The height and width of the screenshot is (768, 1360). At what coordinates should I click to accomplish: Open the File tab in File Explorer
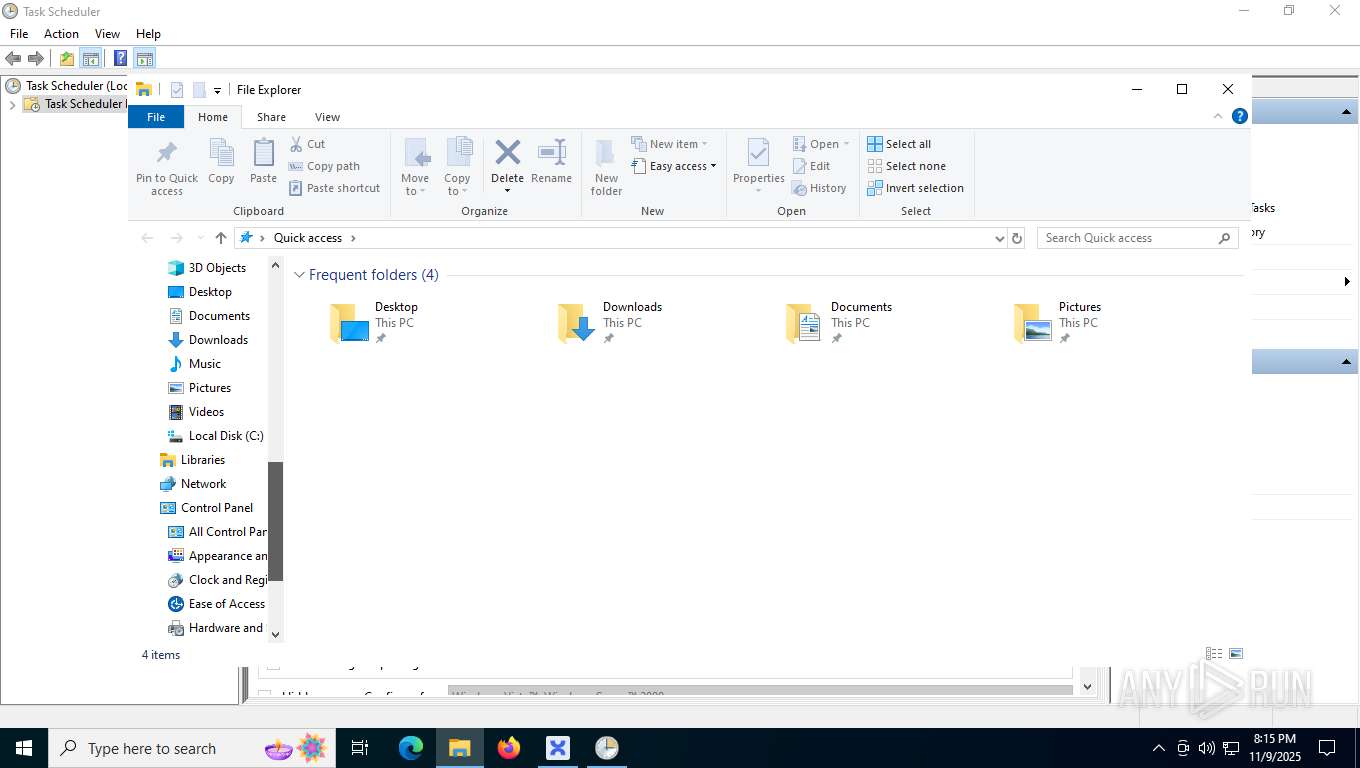coord(156,117)
